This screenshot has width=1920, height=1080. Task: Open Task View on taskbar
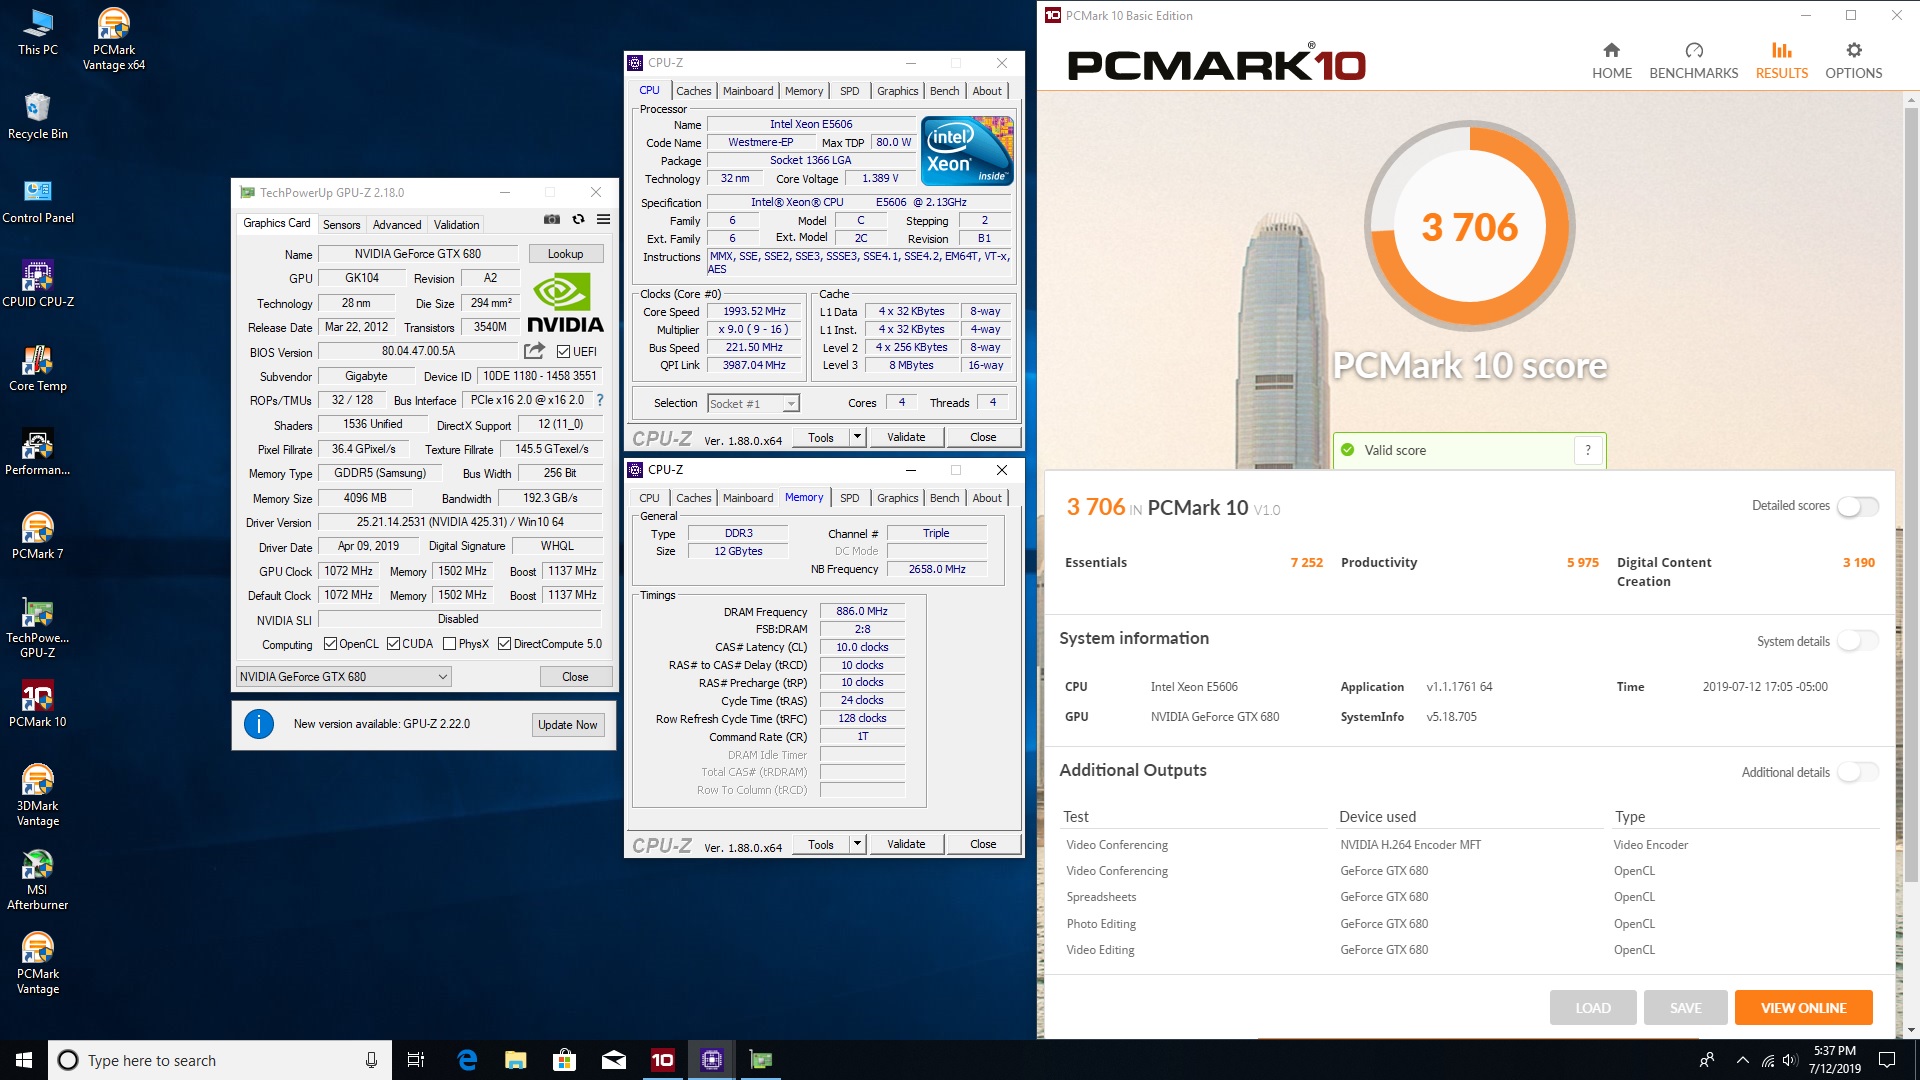pyautogui.click(x=416, y=1060)
